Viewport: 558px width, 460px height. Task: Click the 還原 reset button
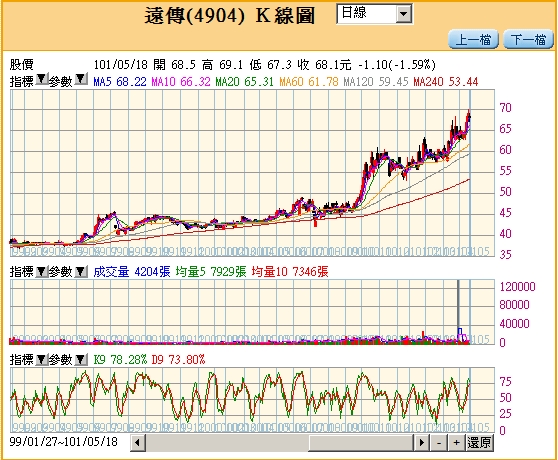[480, 443]
